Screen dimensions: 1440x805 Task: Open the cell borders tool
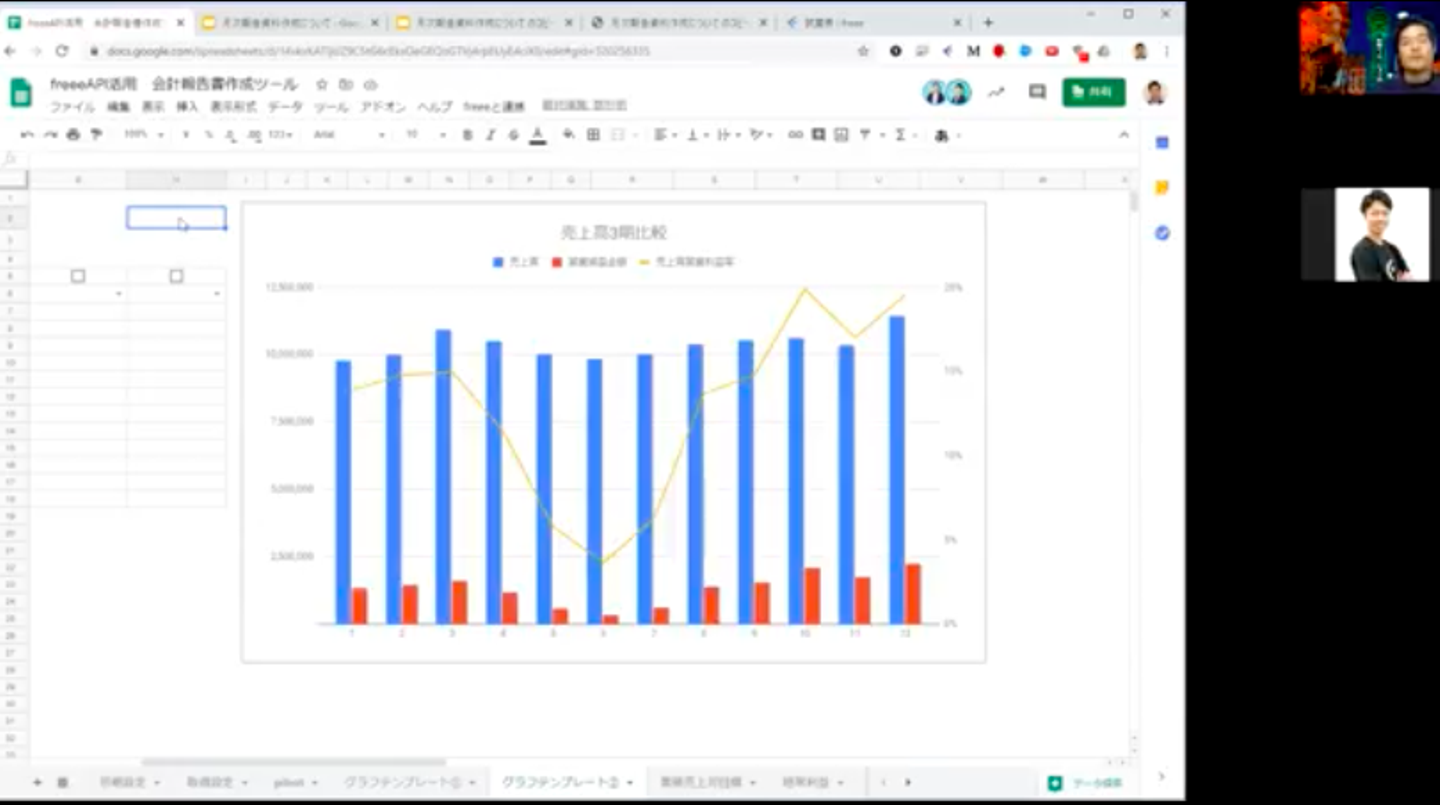click(x=593, y=135)
